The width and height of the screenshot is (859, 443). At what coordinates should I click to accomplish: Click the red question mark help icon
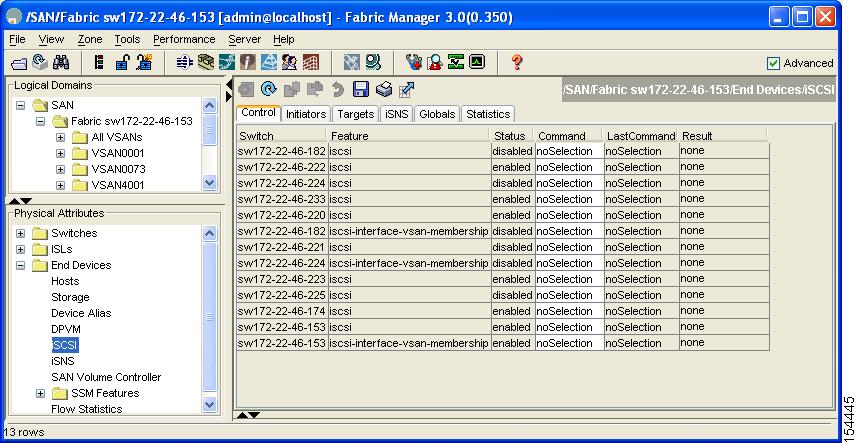click(x=517, y=62)
